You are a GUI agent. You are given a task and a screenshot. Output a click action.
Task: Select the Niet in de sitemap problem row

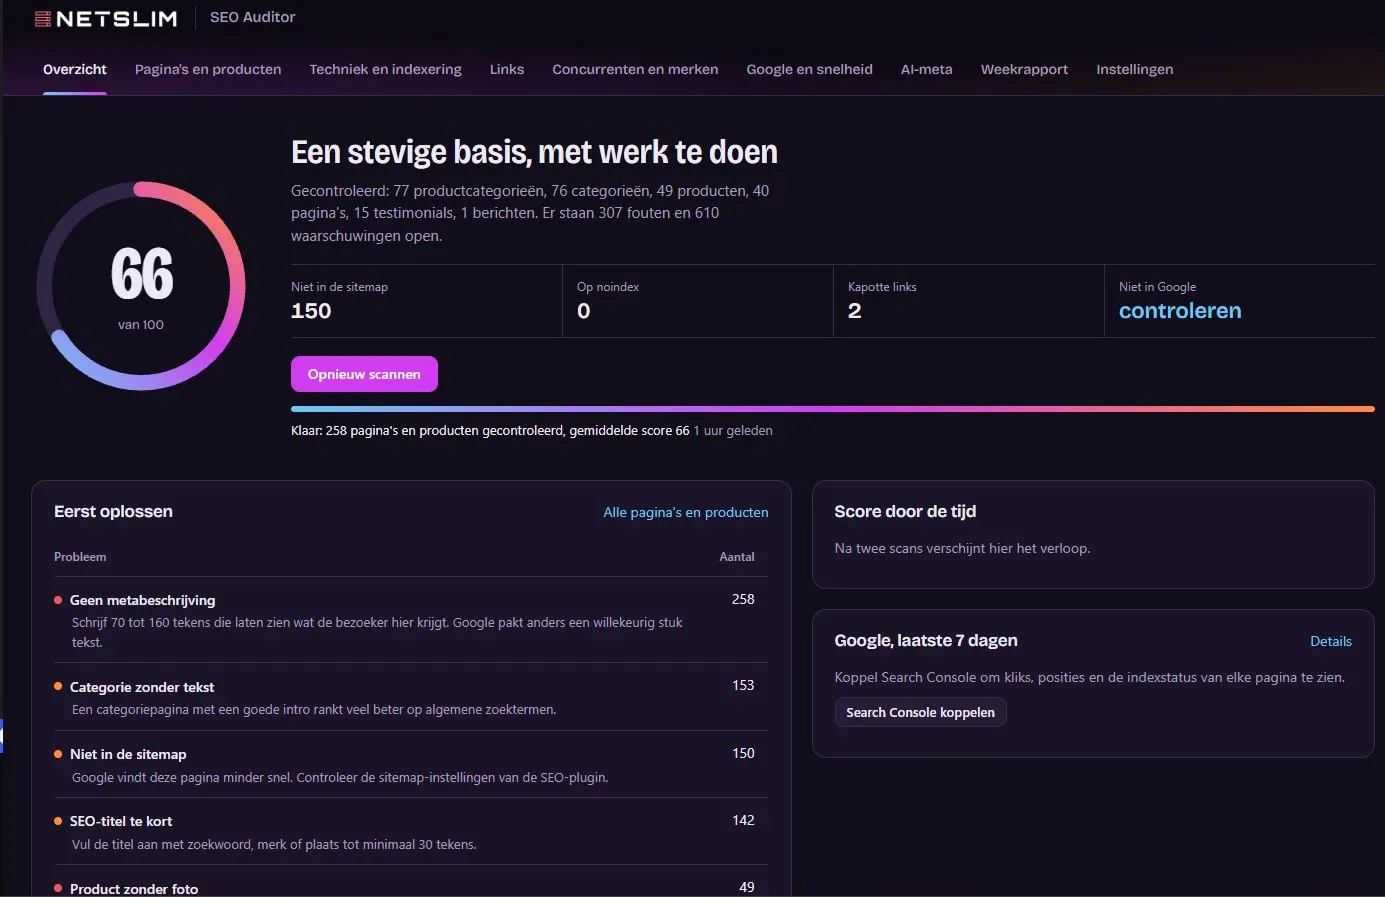[x=411, y=764]
